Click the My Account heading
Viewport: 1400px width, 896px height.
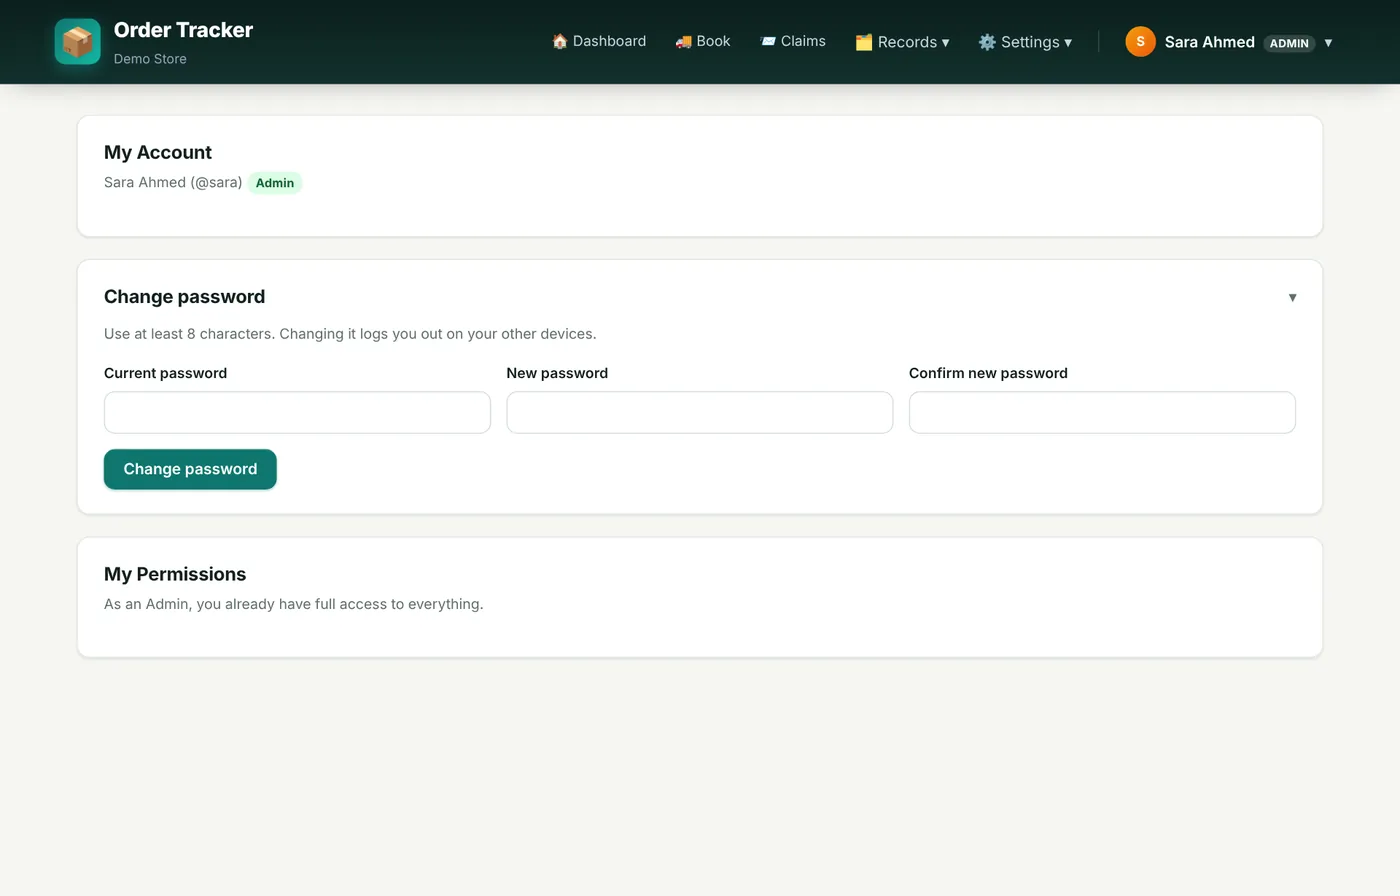(158, 152)
